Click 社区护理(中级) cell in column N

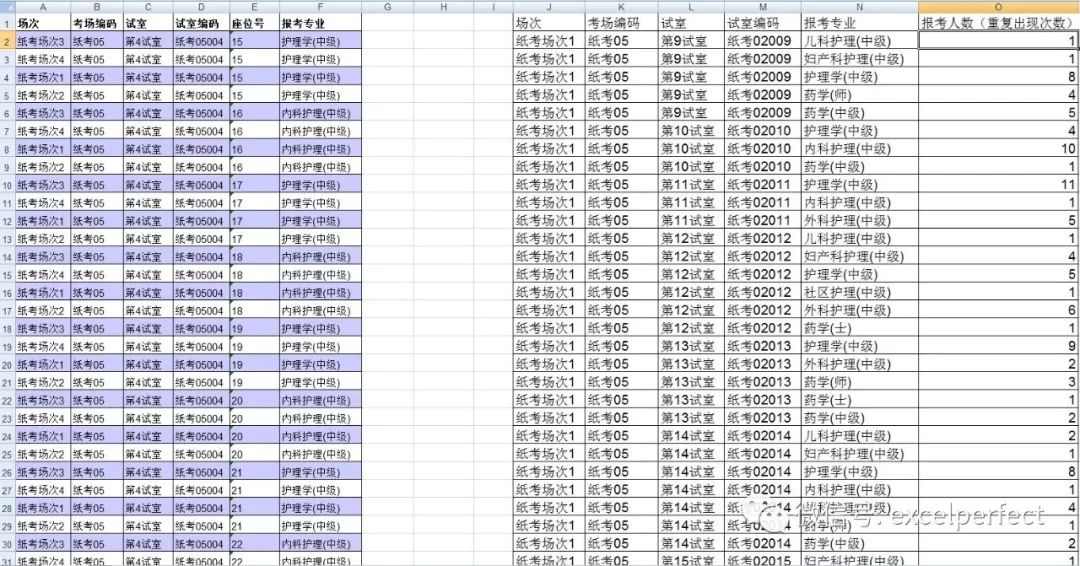860,292
